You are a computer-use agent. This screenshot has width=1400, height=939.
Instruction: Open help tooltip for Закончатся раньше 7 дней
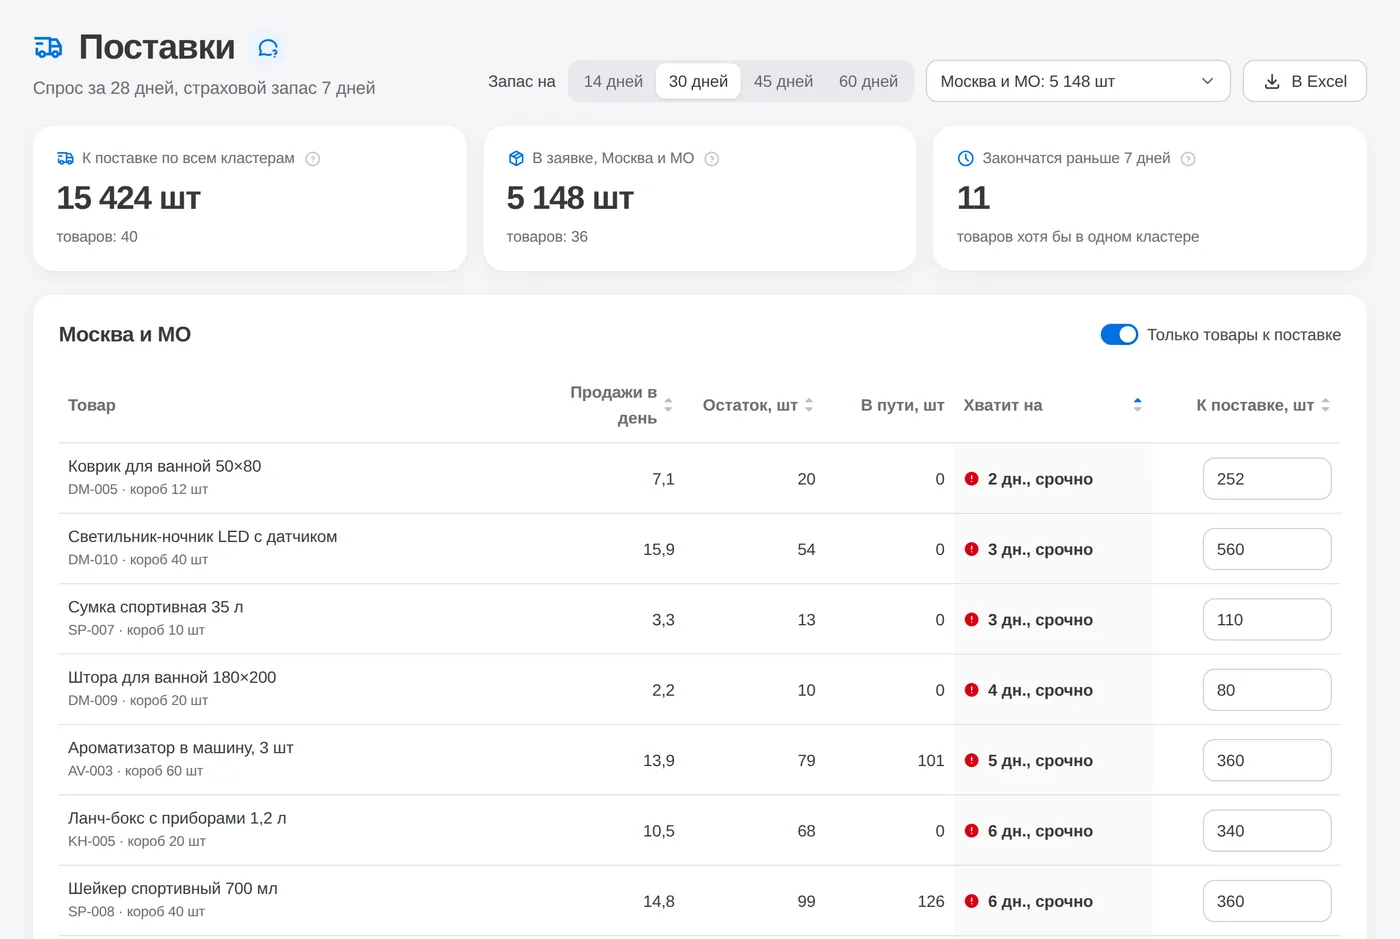(1188, 159)
